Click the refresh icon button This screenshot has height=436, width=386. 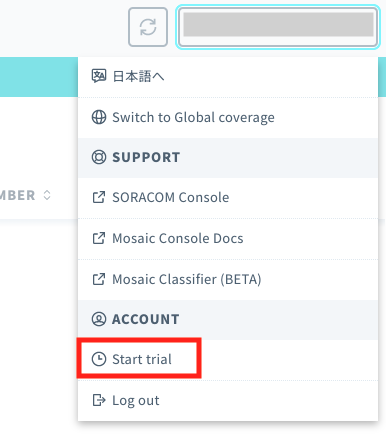(148, 27)
